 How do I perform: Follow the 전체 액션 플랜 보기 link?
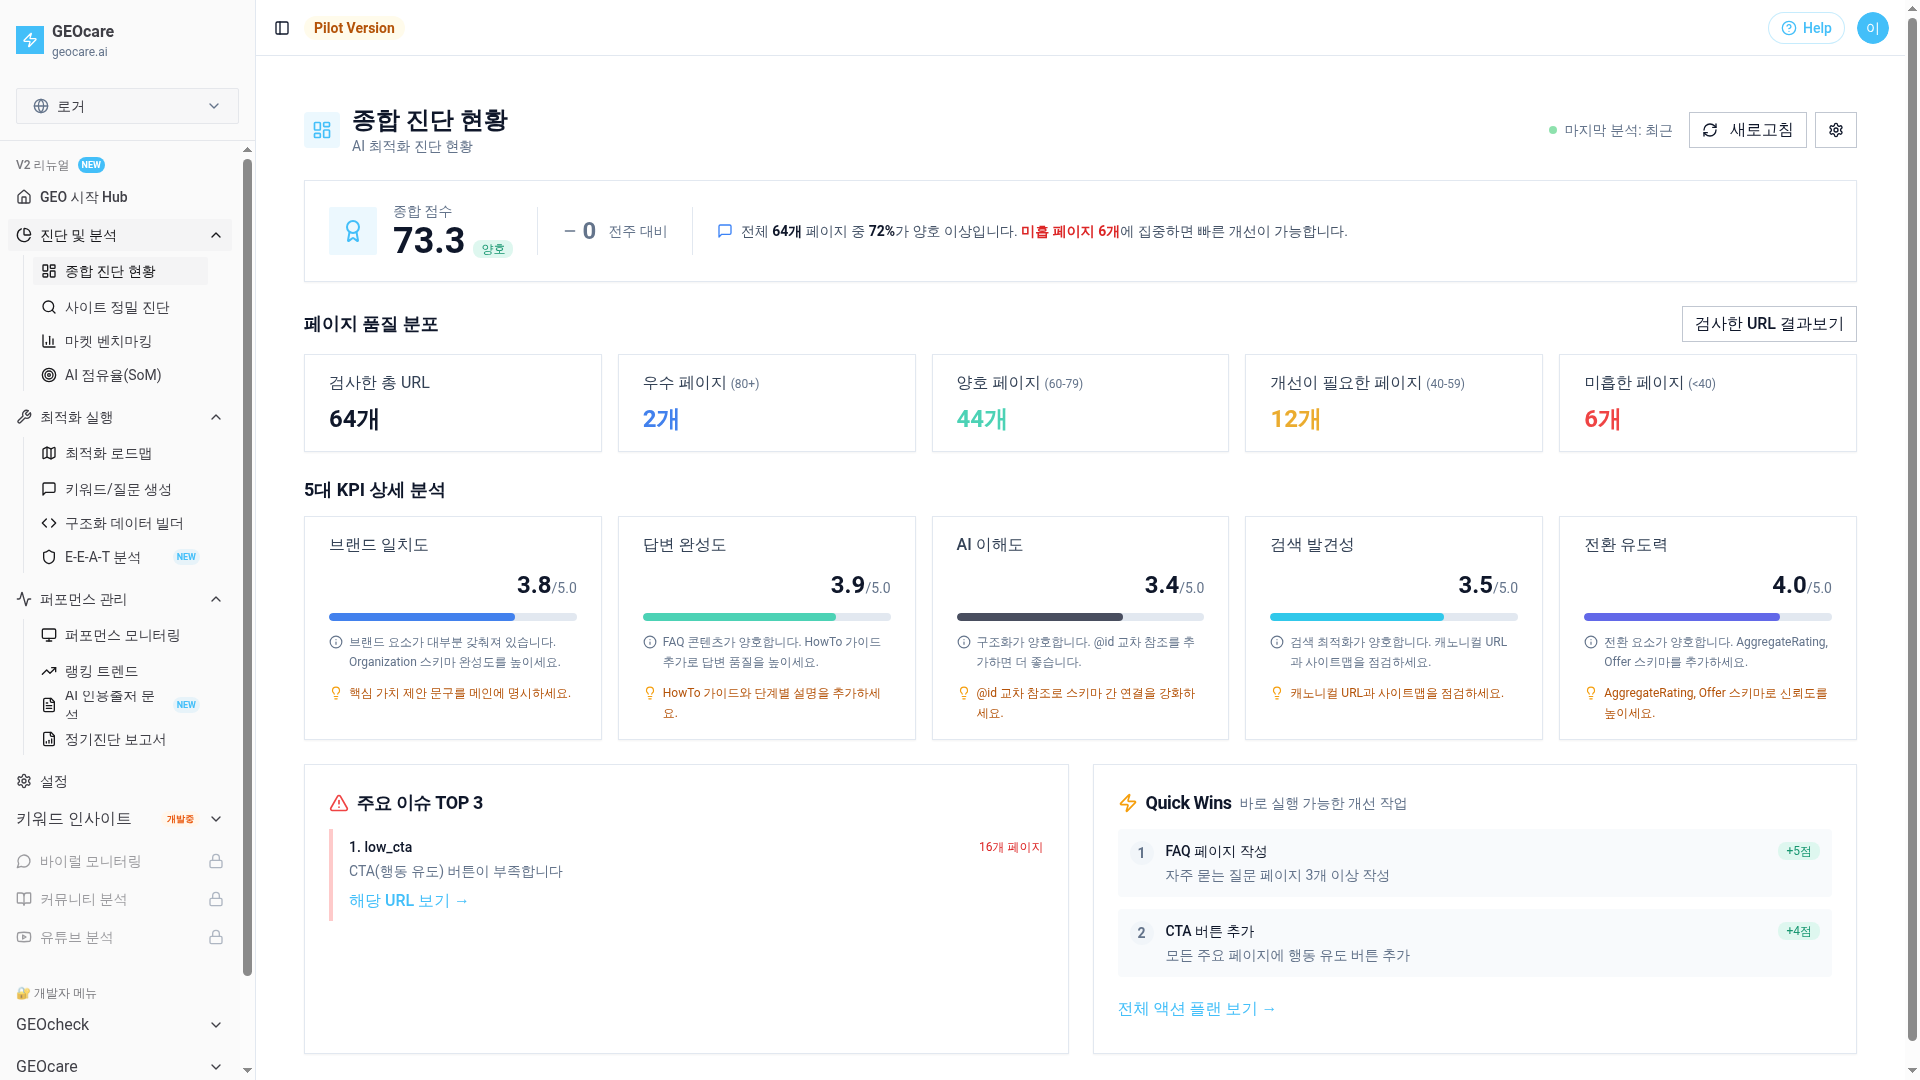click(1196, 1009)
